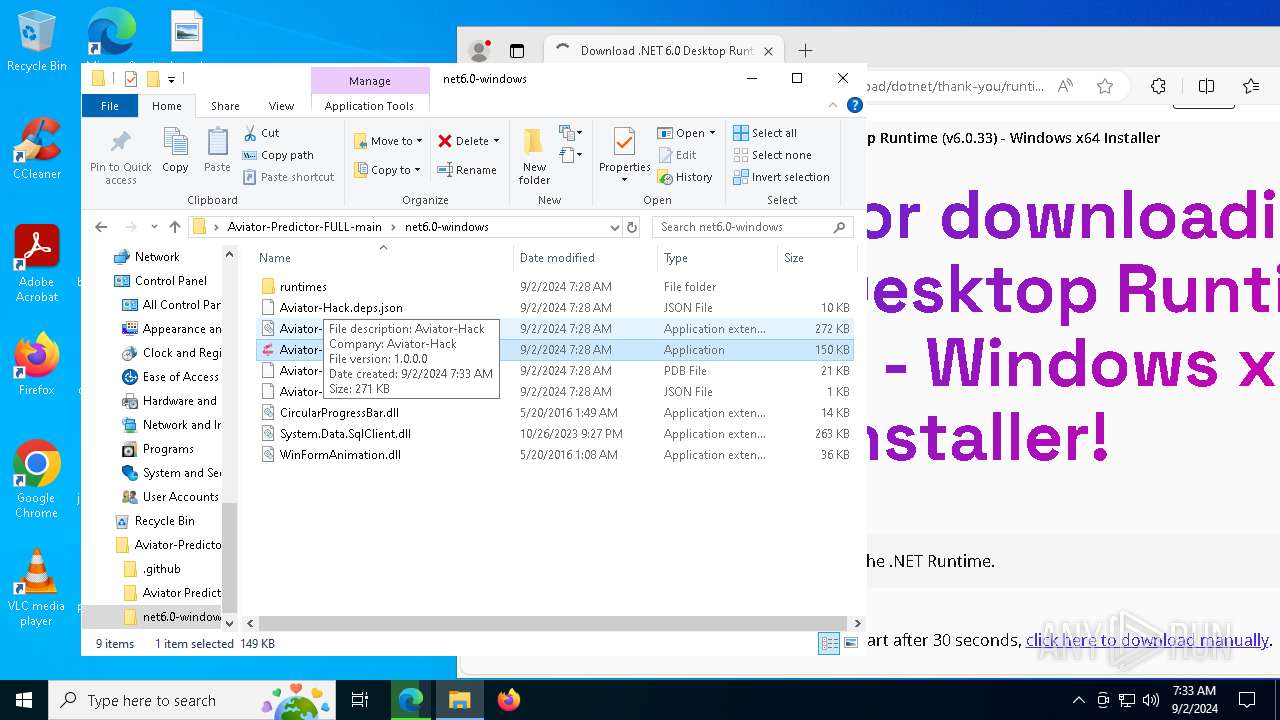Viewport: 1280px width, 720px height.
Task: Open the New item dropdown
Action: [571, 133]
